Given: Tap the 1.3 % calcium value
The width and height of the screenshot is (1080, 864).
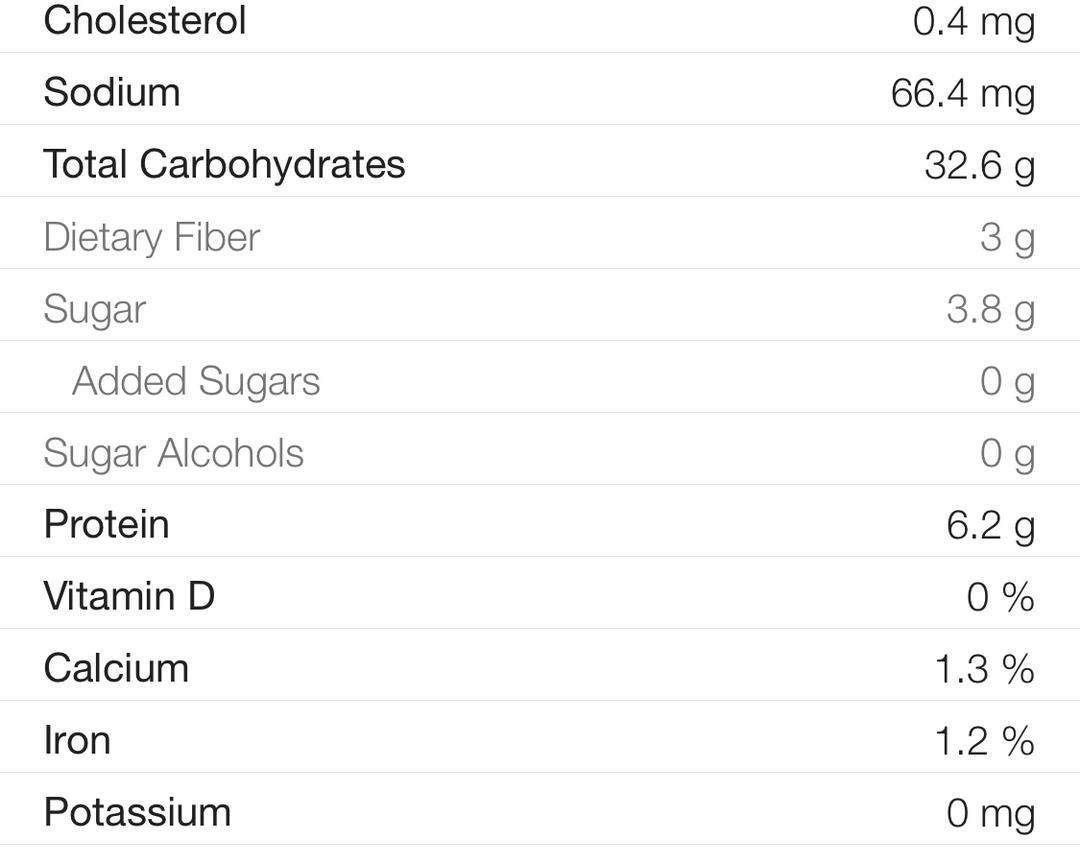Looking at the screenshot, I should (984, 669).
